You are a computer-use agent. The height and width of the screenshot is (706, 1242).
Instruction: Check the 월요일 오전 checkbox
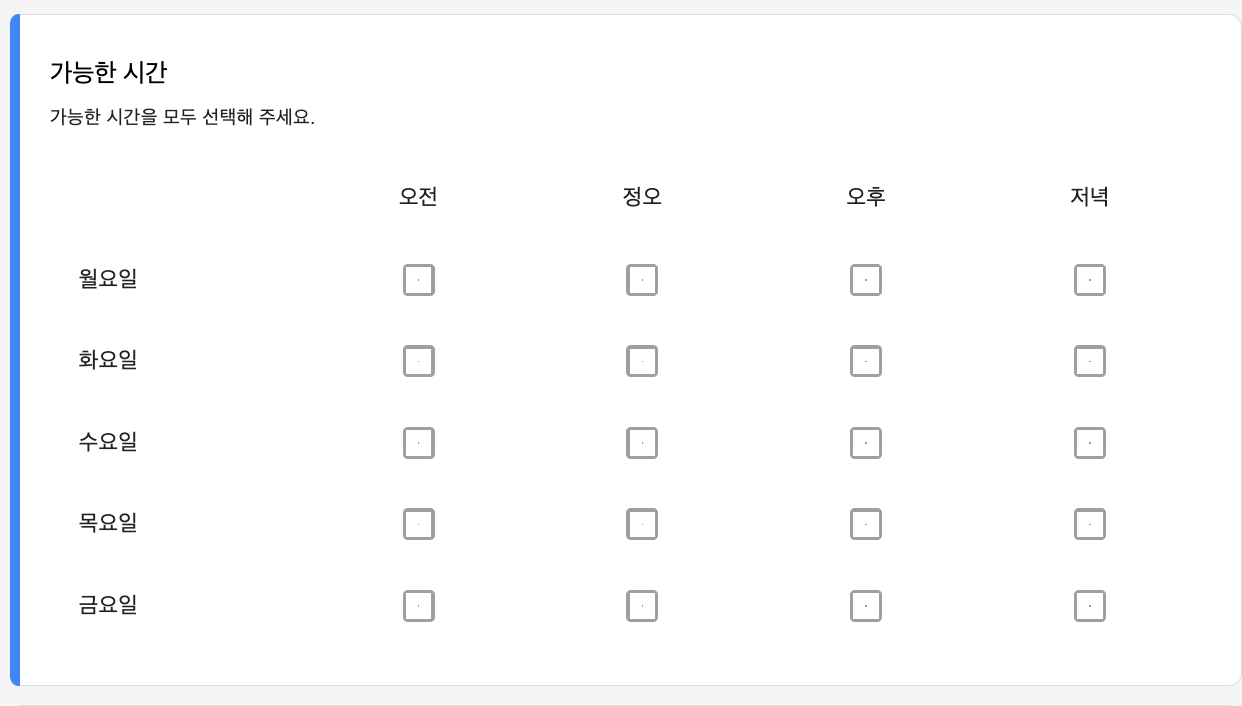tap(419, 280)
